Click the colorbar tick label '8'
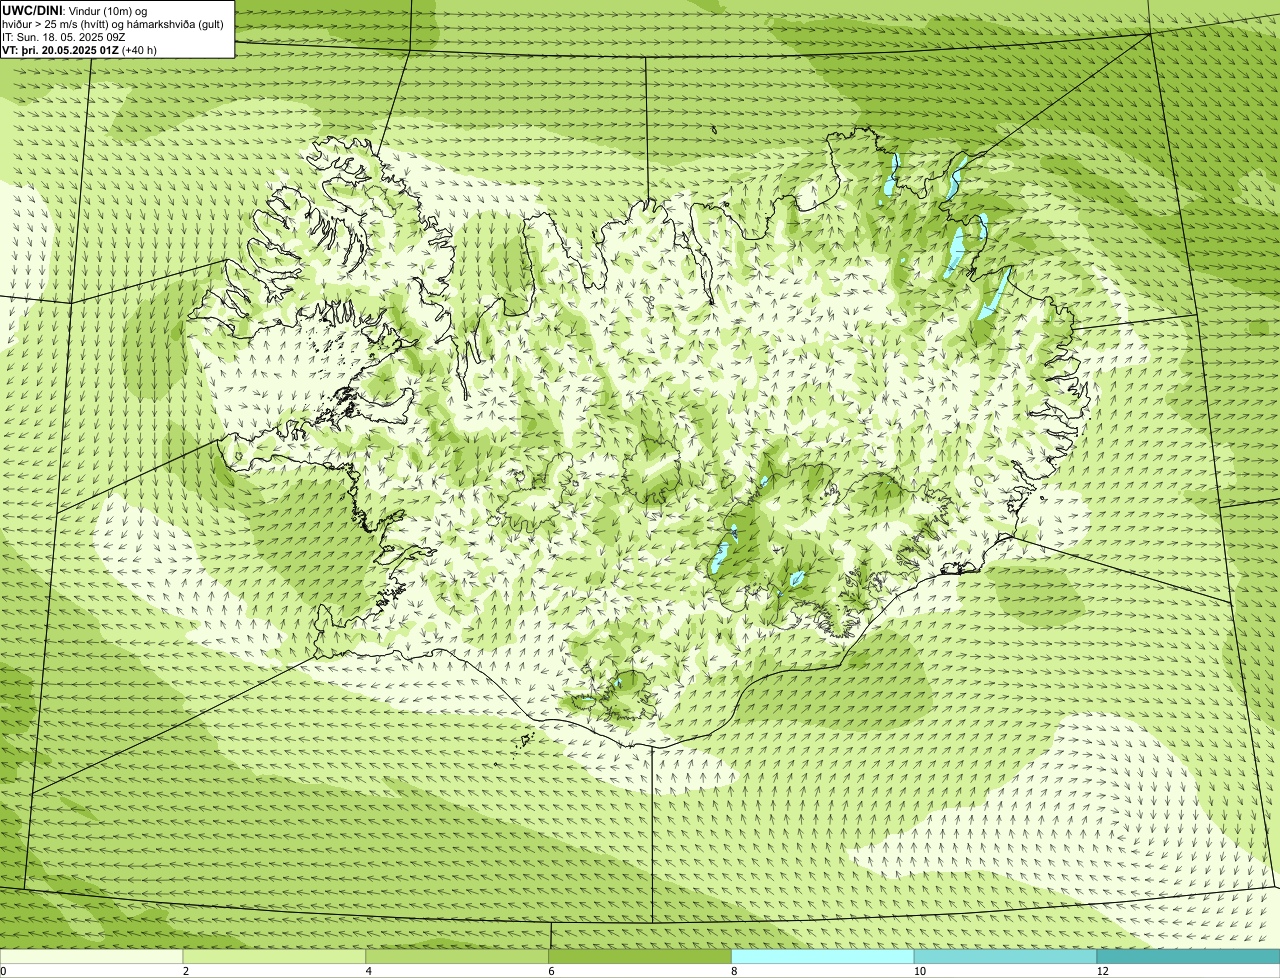The height and width of the screenshot is (978, 1280). point(734,971)
